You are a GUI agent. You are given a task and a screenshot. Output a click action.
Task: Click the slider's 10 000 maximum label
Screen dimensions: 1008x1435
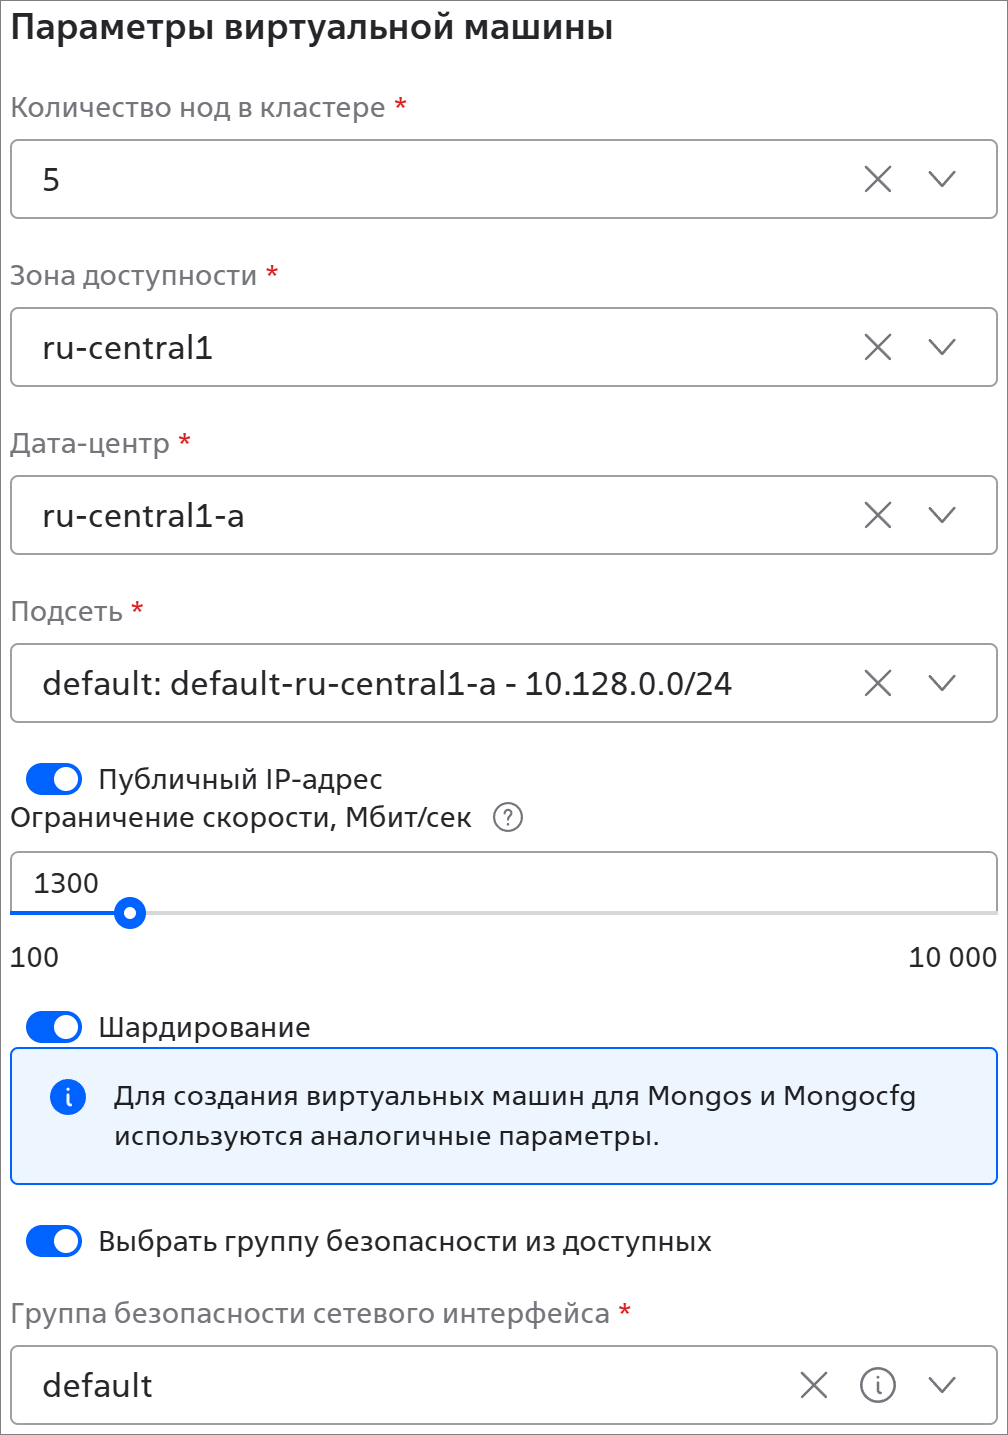pyautogui.click(x=952, y=957)
